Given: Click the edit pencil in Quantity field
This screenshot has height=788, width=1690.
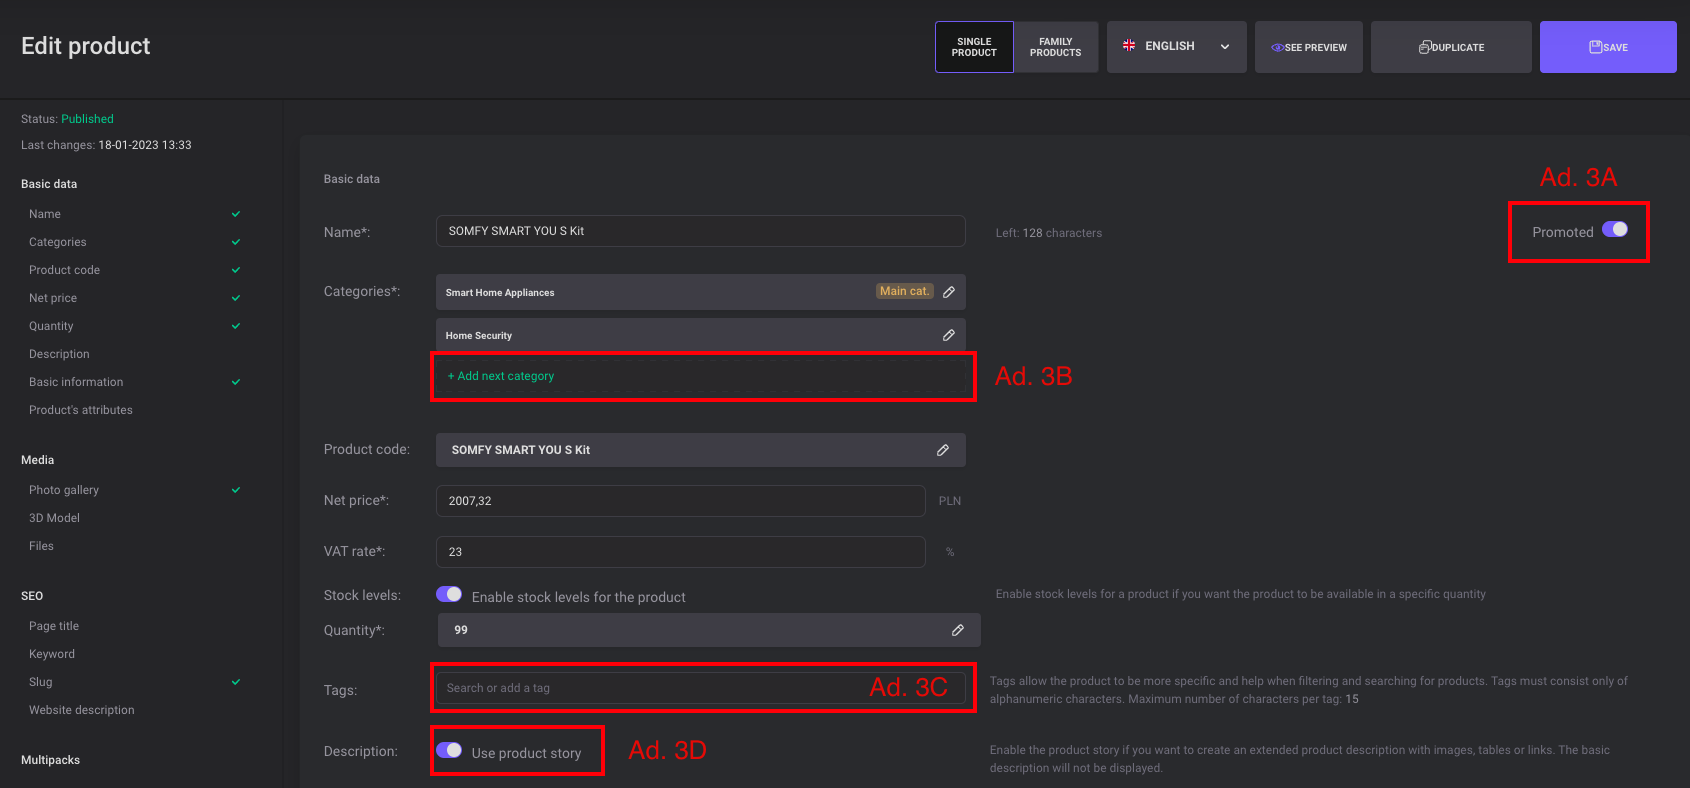Looking at the screenshot, I should click(957, 630).
